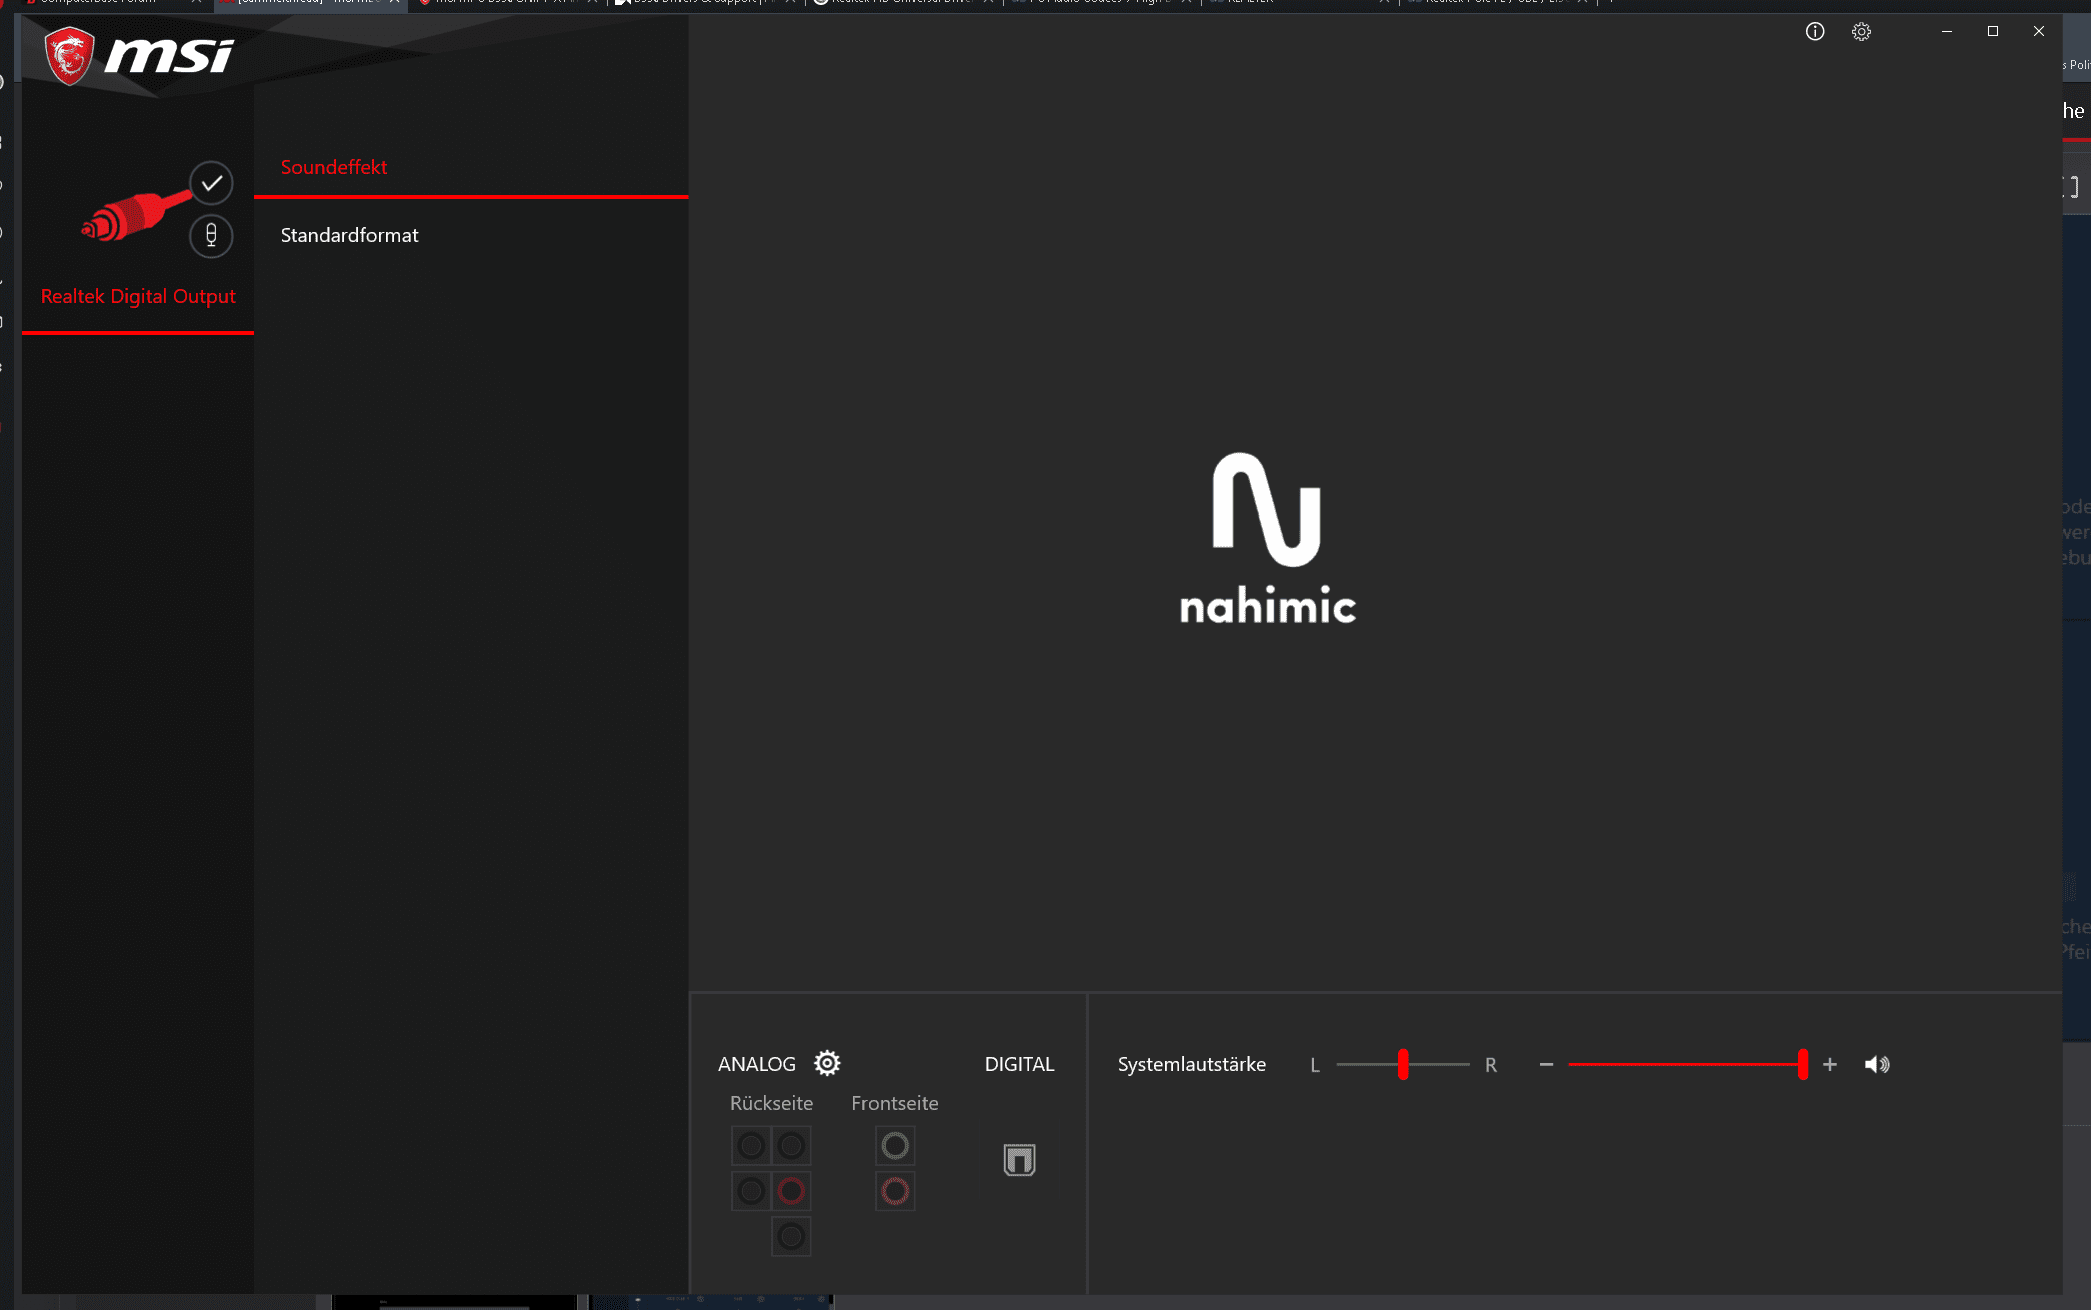Select the bottom rear panel audio jack
This screenshot has width=2091, height=1310.
(x=791, y=1237)
